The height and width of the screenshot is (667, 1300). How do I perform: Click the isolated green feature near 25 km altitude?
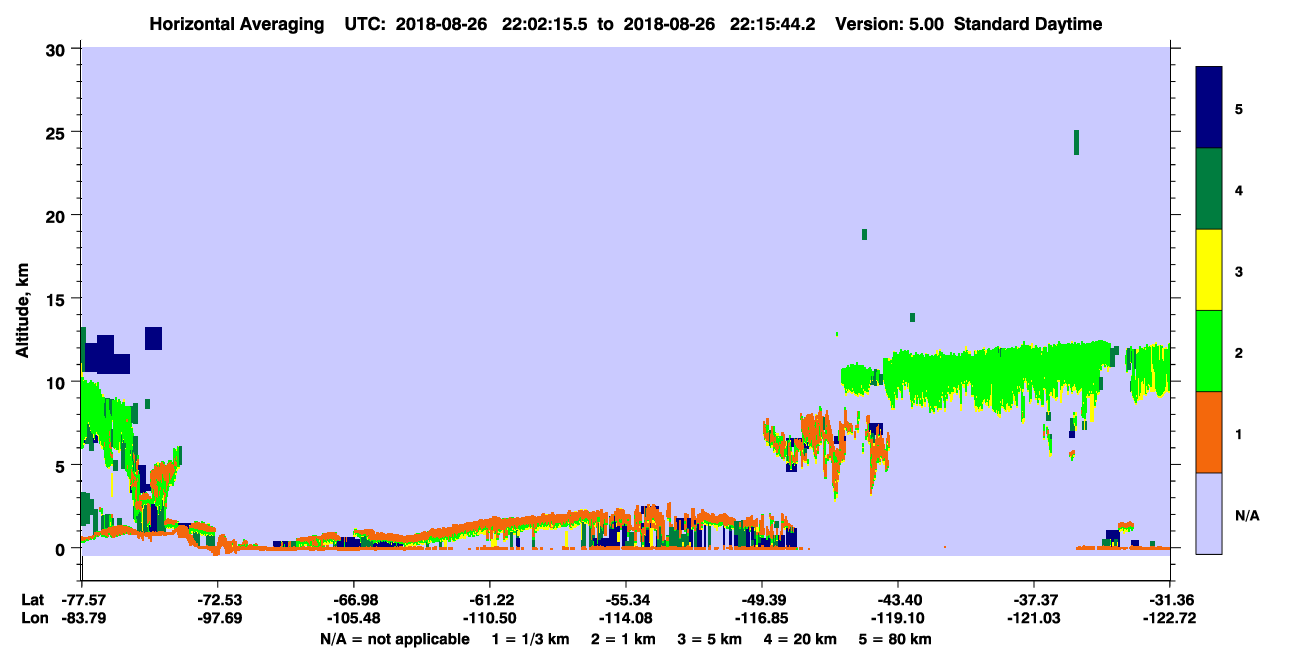(1076, 142)
